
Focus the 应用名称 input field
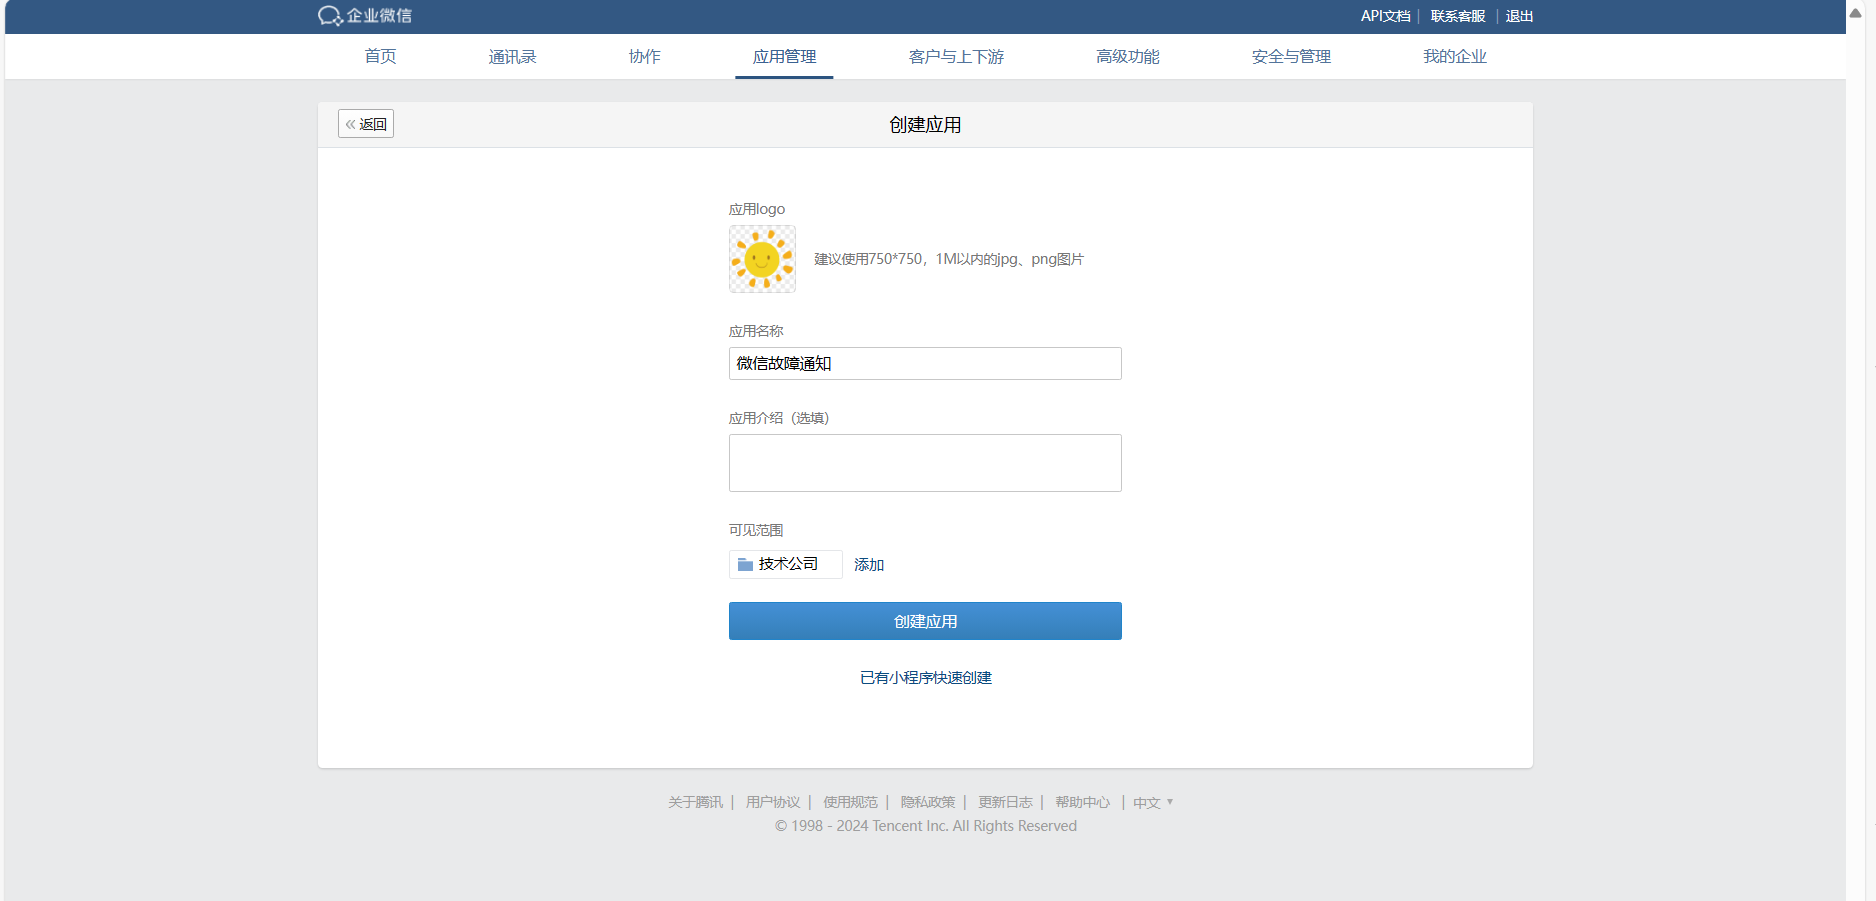point(925,364)
